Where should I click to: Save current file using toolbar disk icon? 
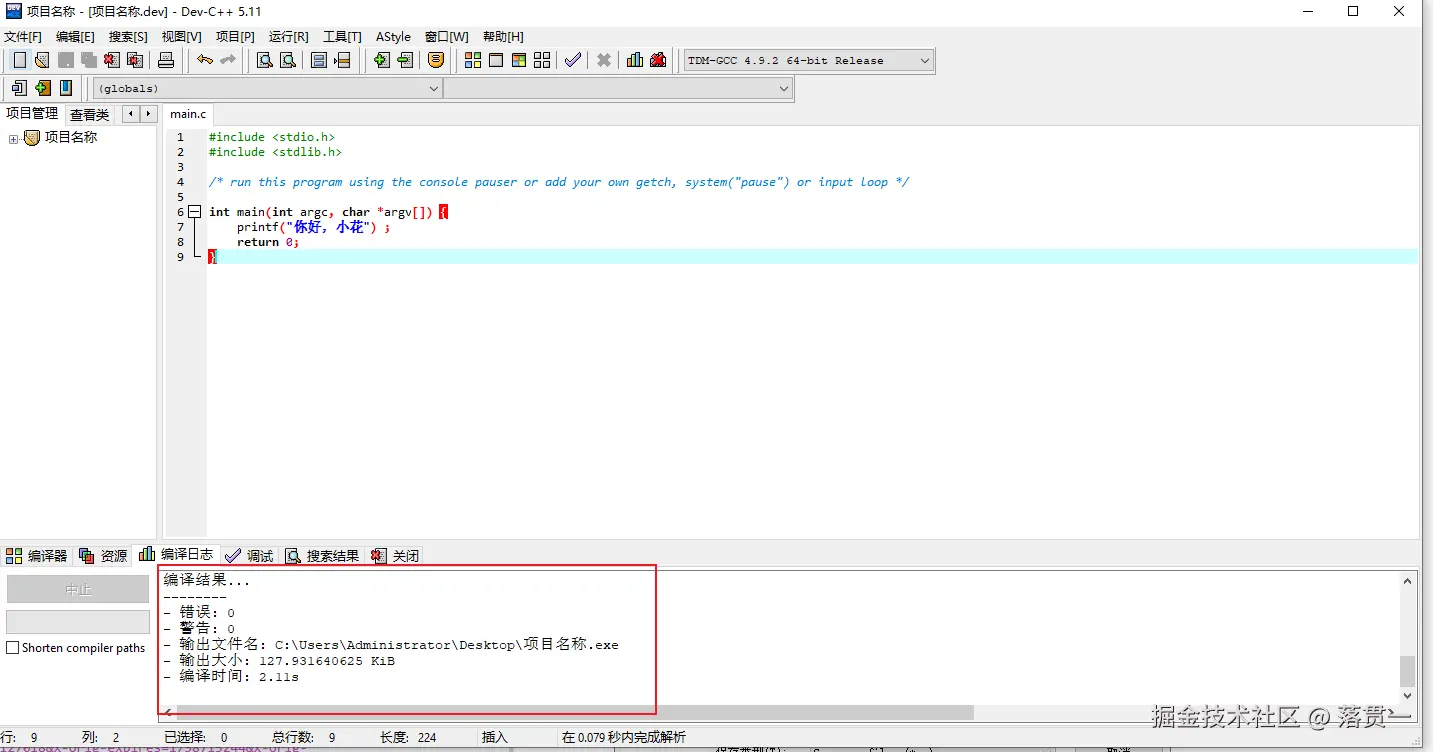(x=65, y=60)
